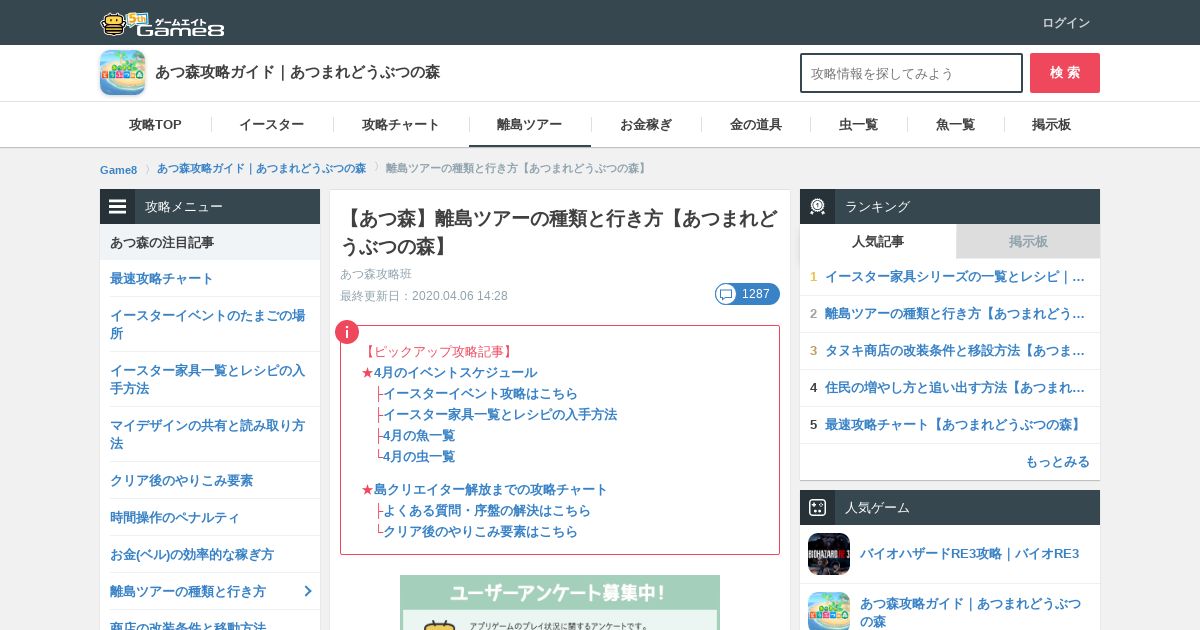Open 金の道具 navigation item

(x=756, y=125)
